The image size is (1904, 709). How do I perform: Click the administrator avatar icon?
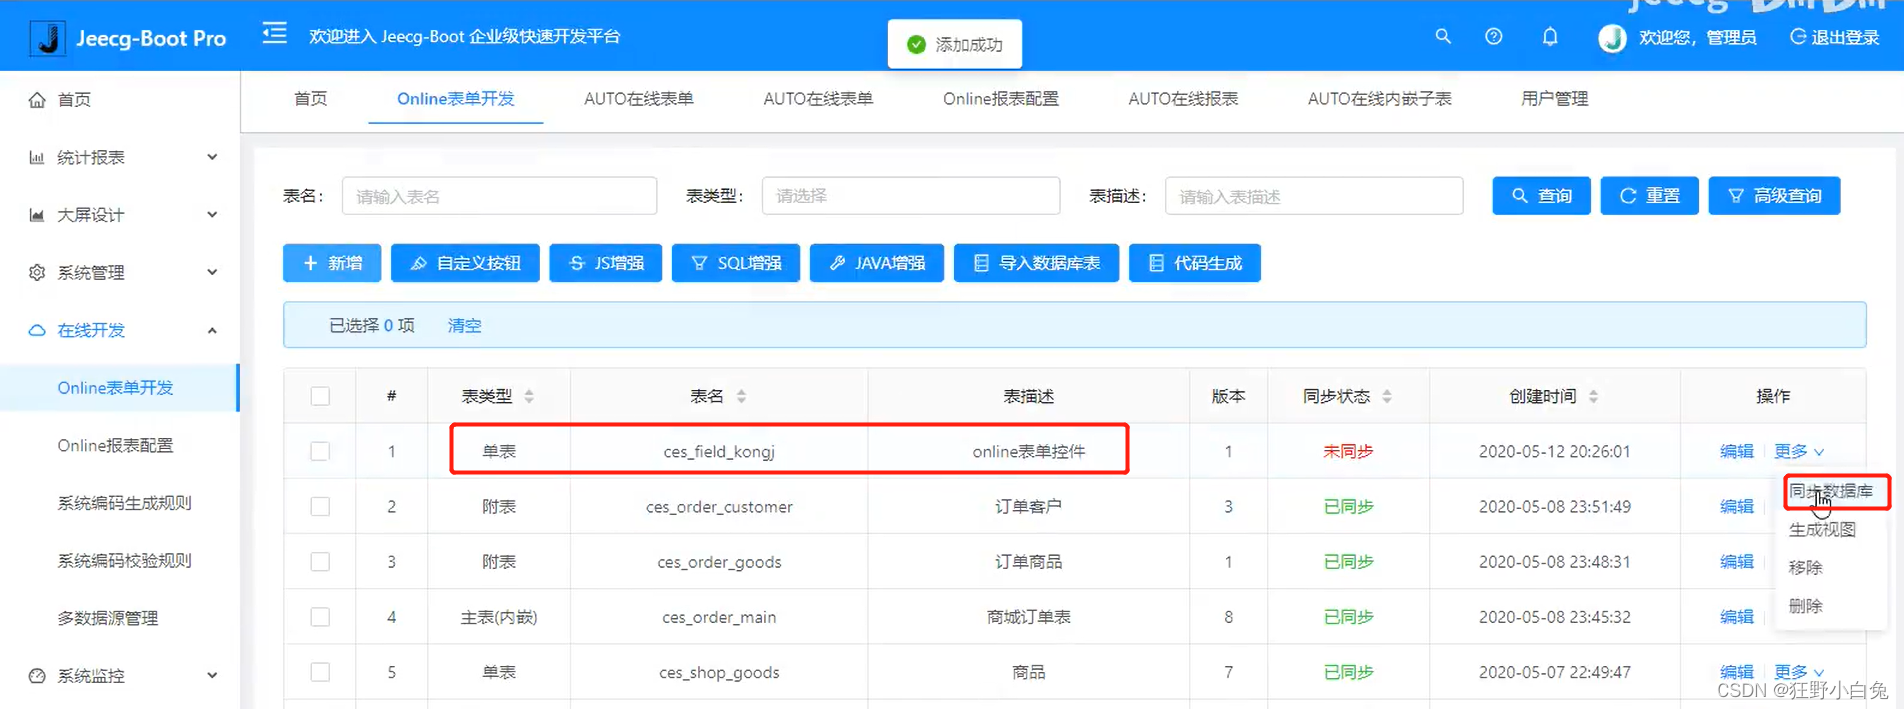click(1612, 38)
